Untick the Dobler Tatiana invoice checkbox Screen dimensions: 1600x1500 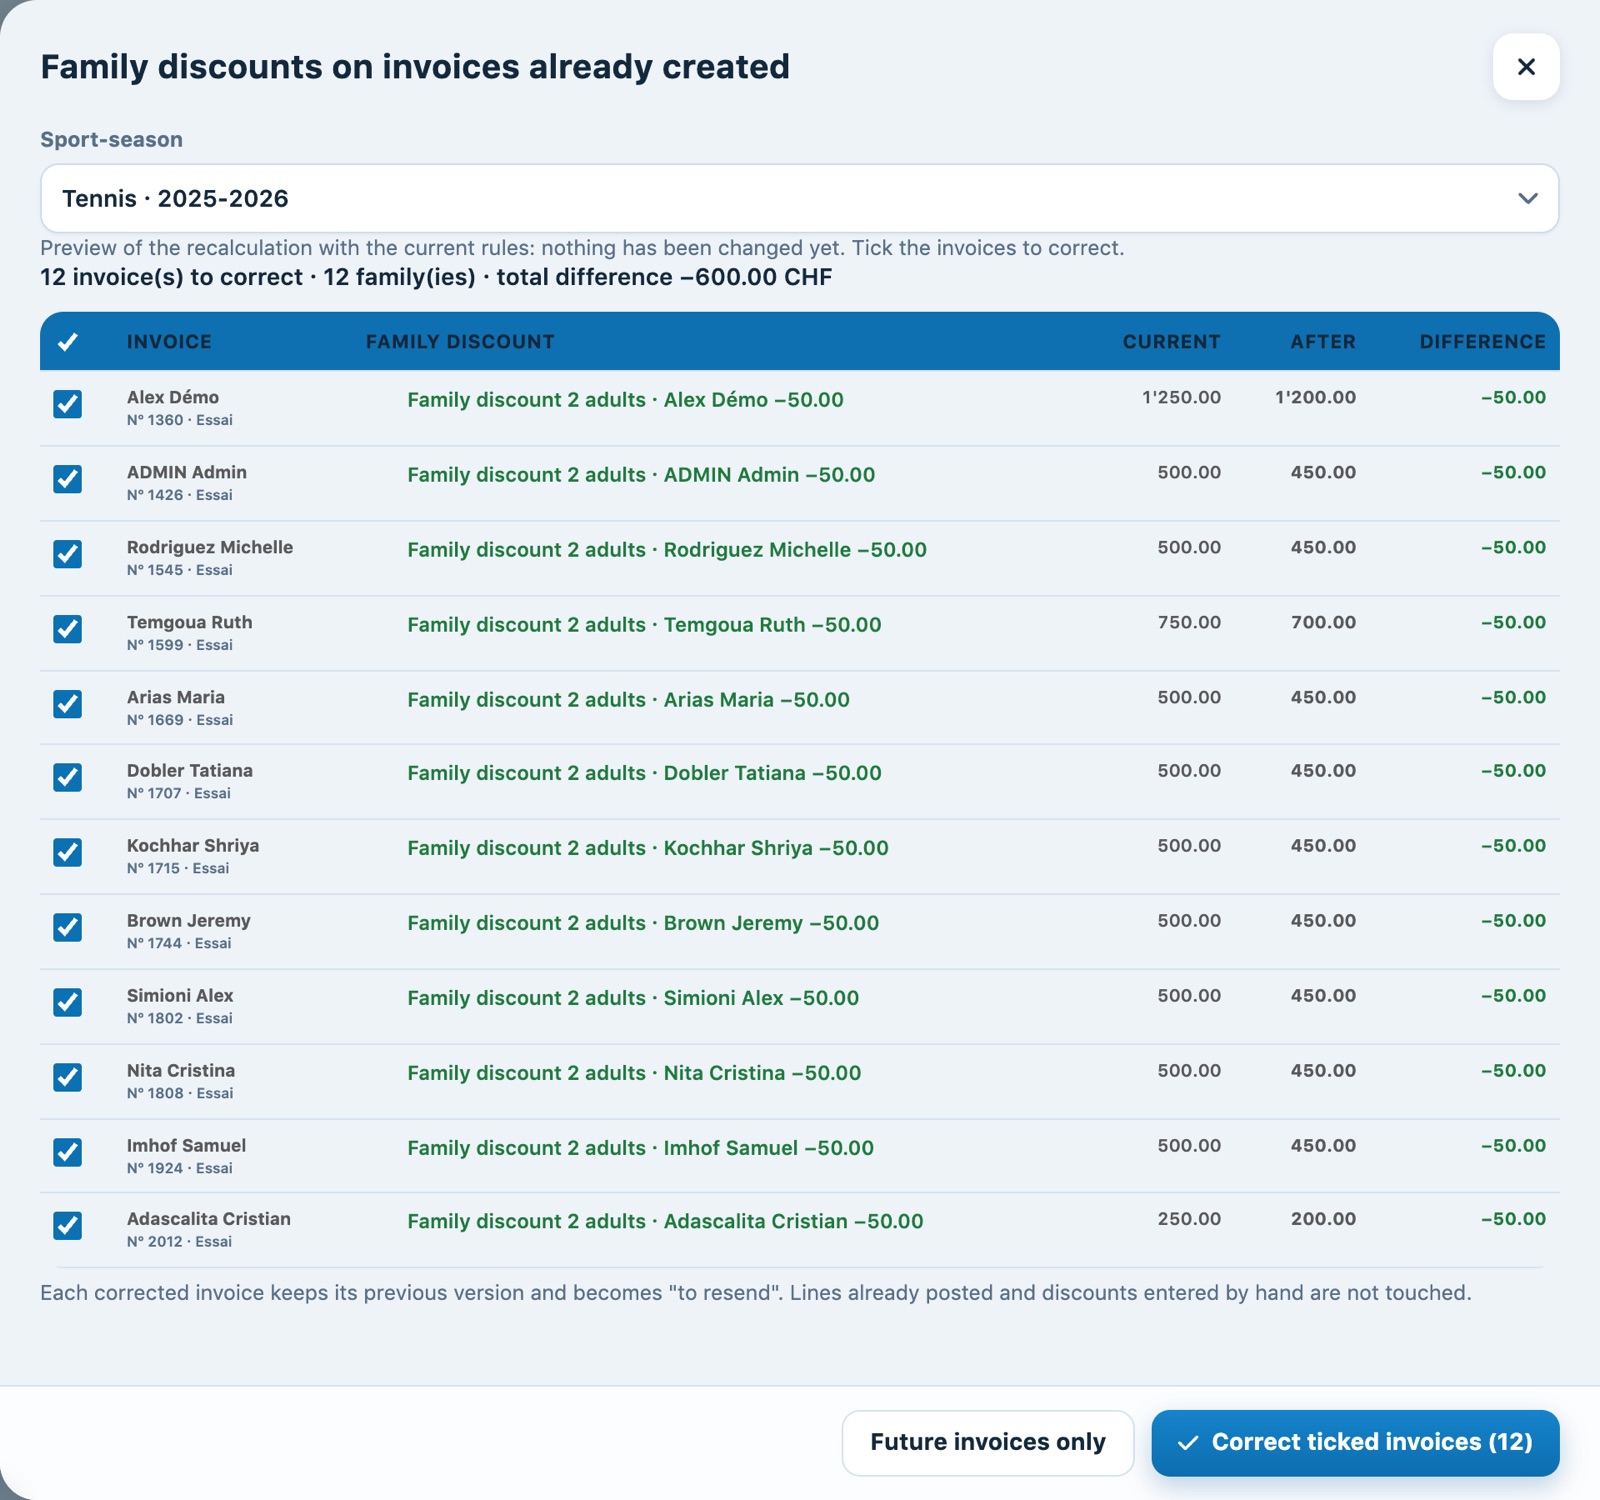[x=68, y=777]
